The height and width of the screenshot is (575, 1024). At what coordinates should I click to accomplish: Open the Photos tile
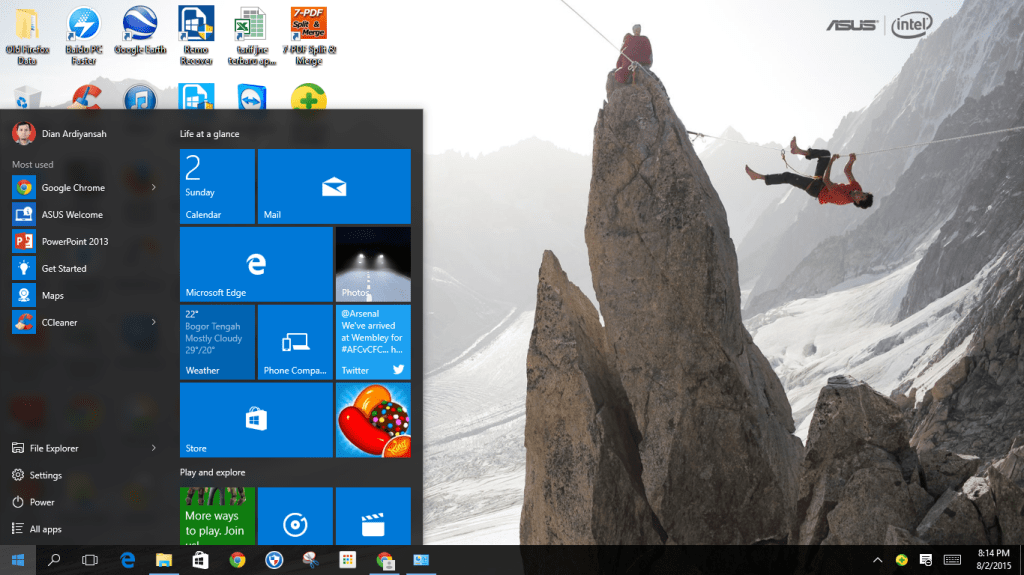click(374, 264)
